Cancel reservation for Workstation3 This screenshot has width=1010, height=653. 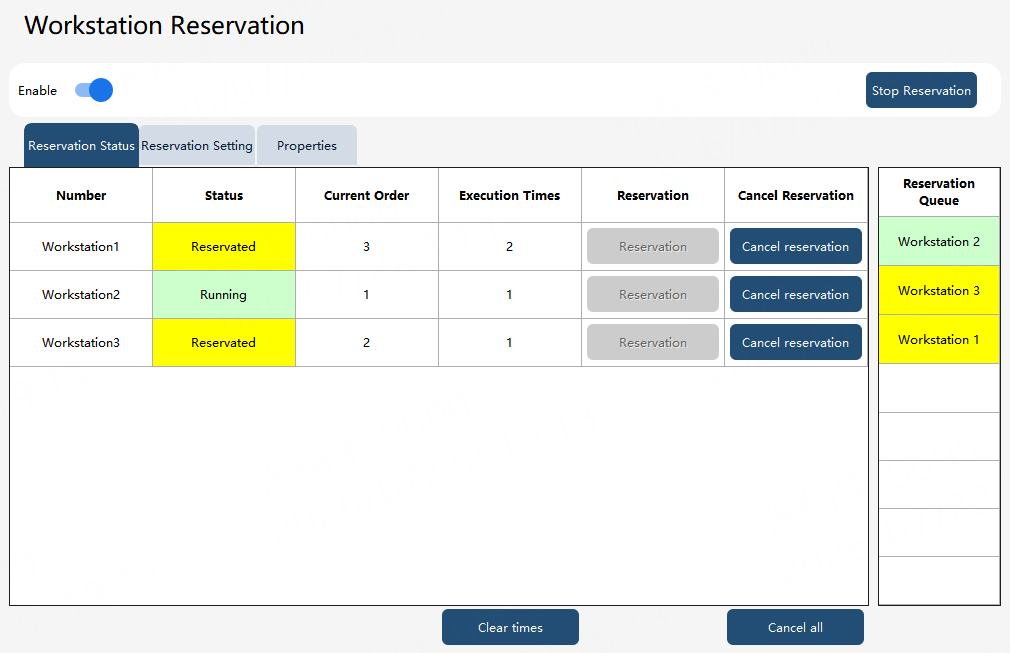796,342
